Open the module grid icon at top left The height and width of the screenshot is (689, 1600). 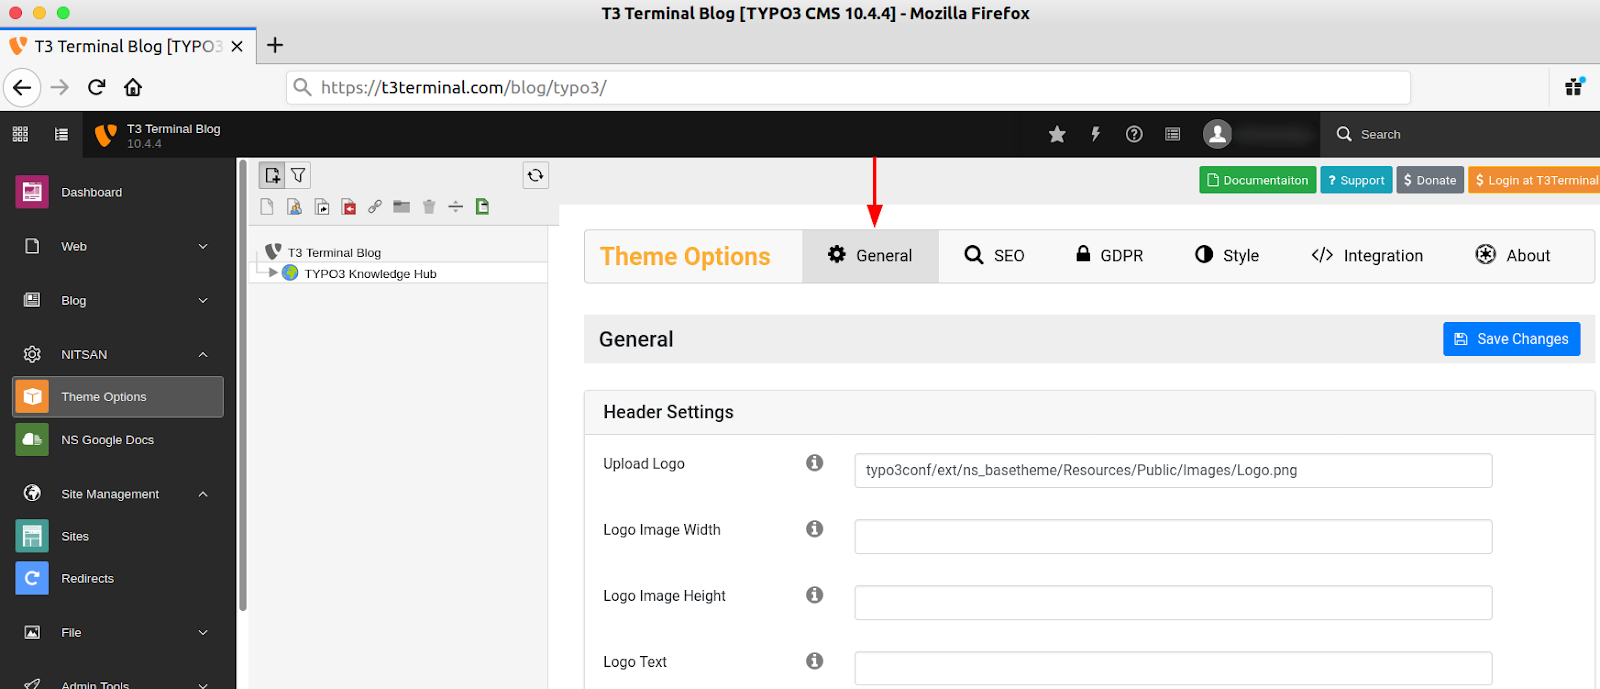[x=20, y=134]
